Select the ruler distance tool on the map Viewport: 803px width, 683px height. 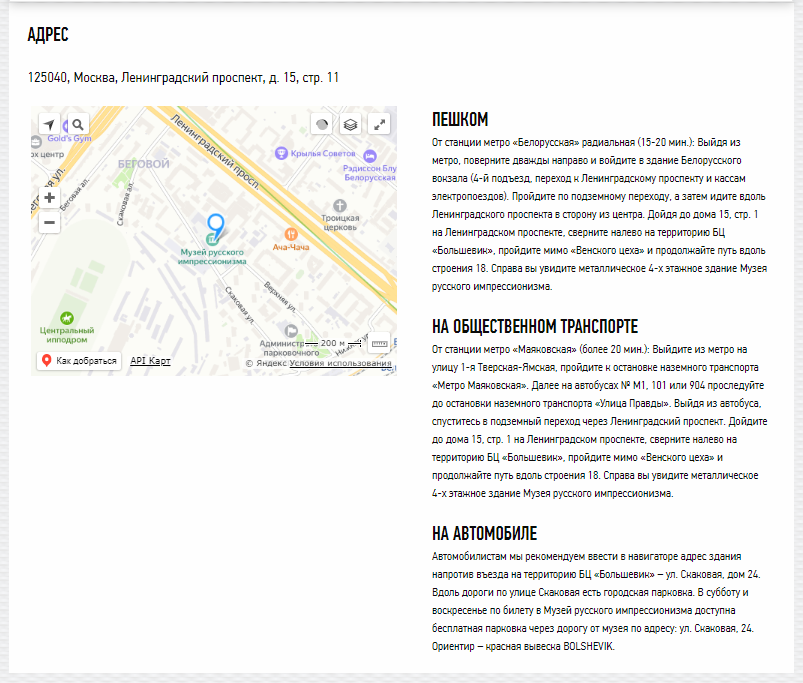pos(379,344)
